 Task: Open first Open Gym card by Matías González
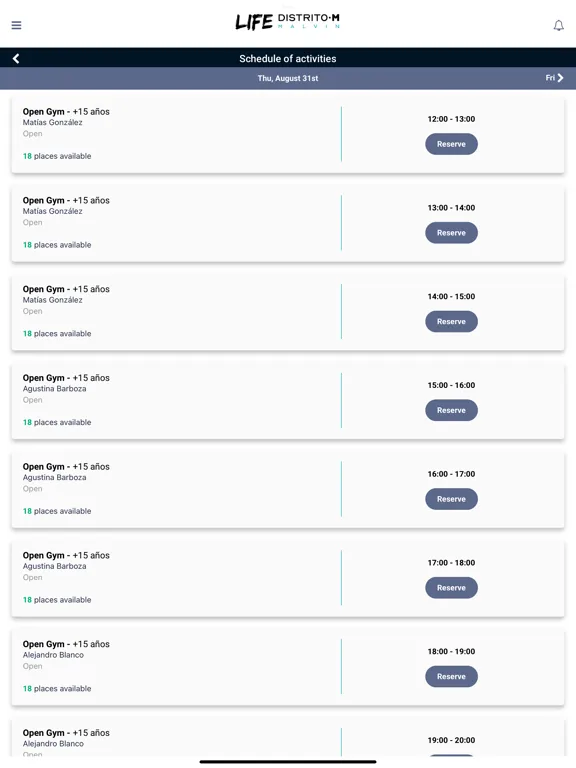tap(288, 134)
